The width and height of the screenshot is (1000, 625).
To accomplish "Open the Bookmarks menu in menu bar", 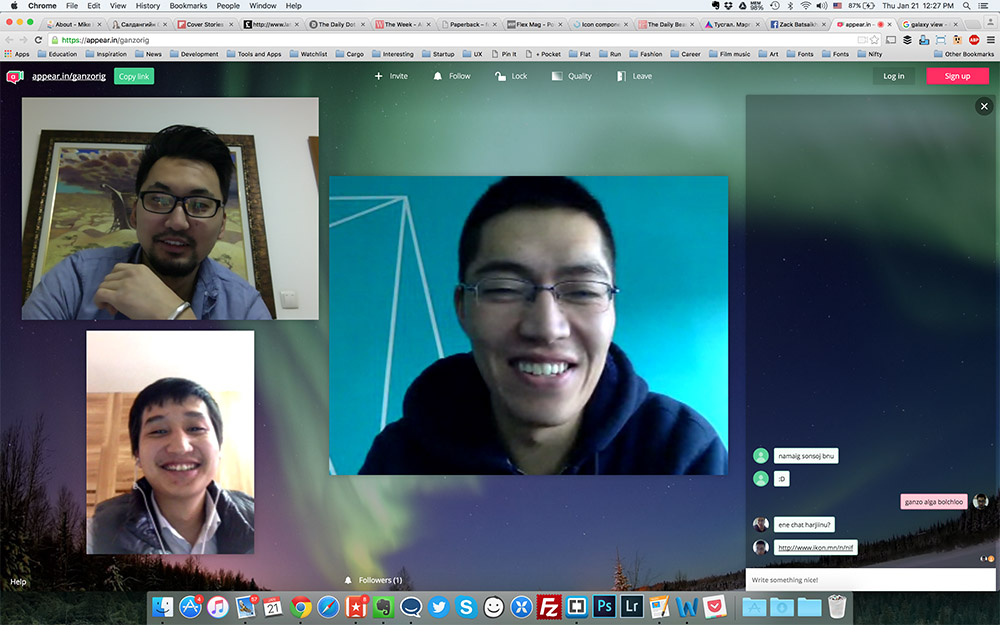I will tap(188, 6).
